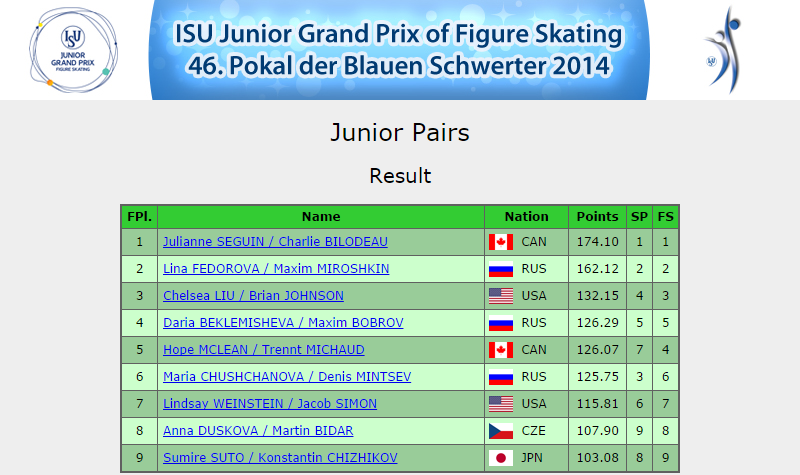Screen dimensions: 800x475
Task: Open Julianne SEGUIN / Charlie BILODEAU link
Action: pyautogui.click(x=275, y=242)
